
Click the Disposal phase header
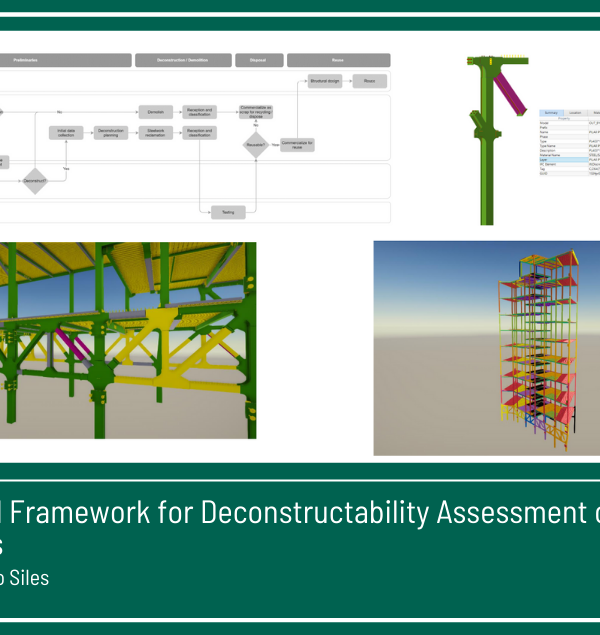[x=258, y=60]
